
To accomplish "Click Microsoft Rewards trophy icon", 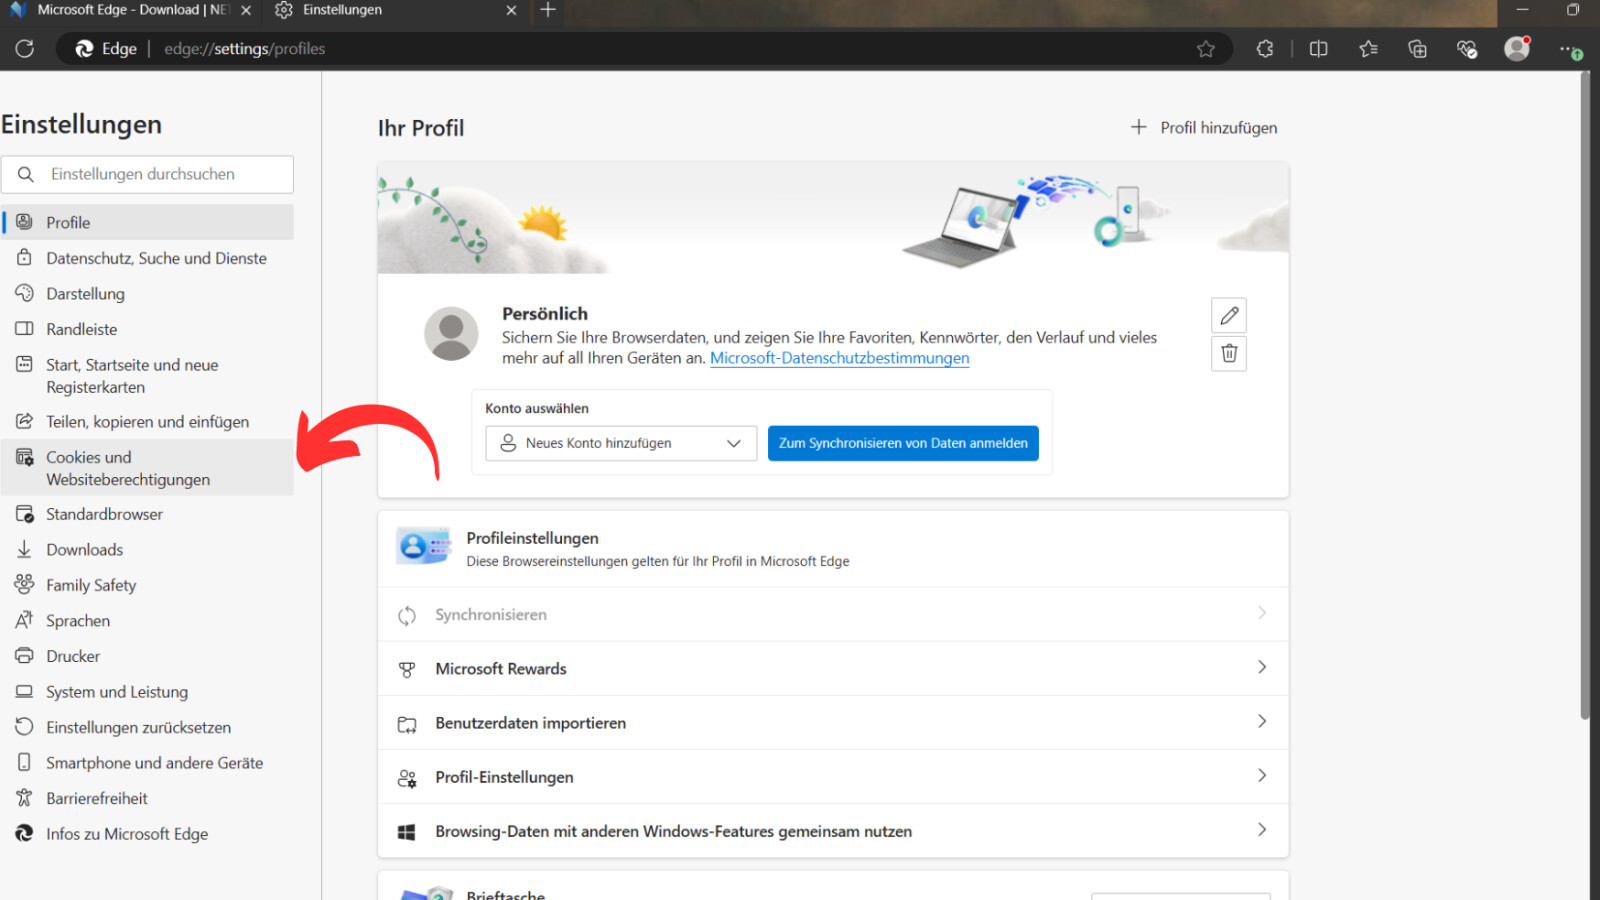I will (407, 670).
